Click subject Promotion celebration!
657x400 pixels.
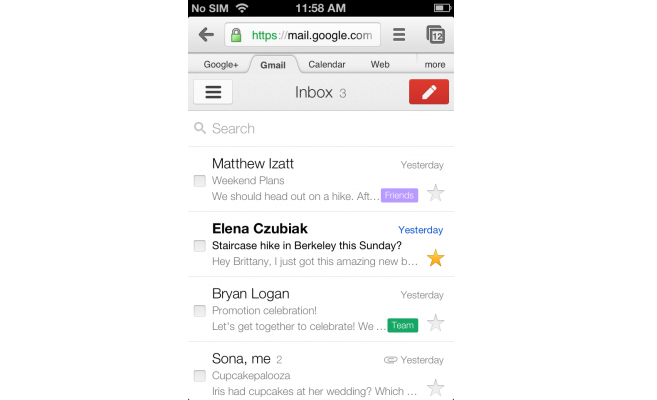pos(264,310)
